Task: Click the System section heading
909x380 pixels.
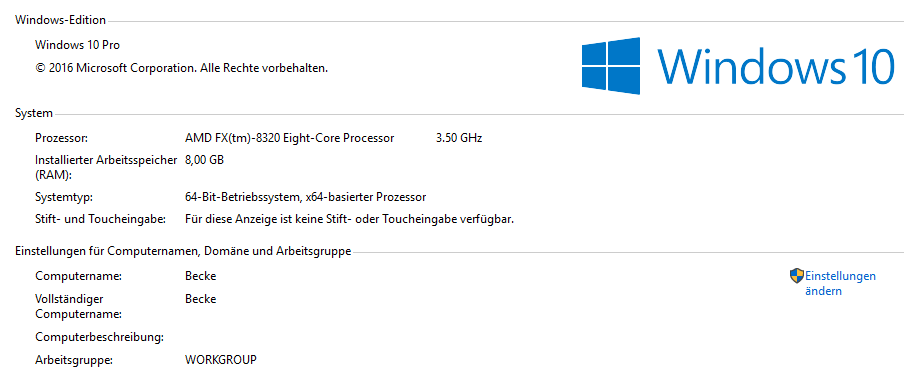Action: [x=34, y=113]
